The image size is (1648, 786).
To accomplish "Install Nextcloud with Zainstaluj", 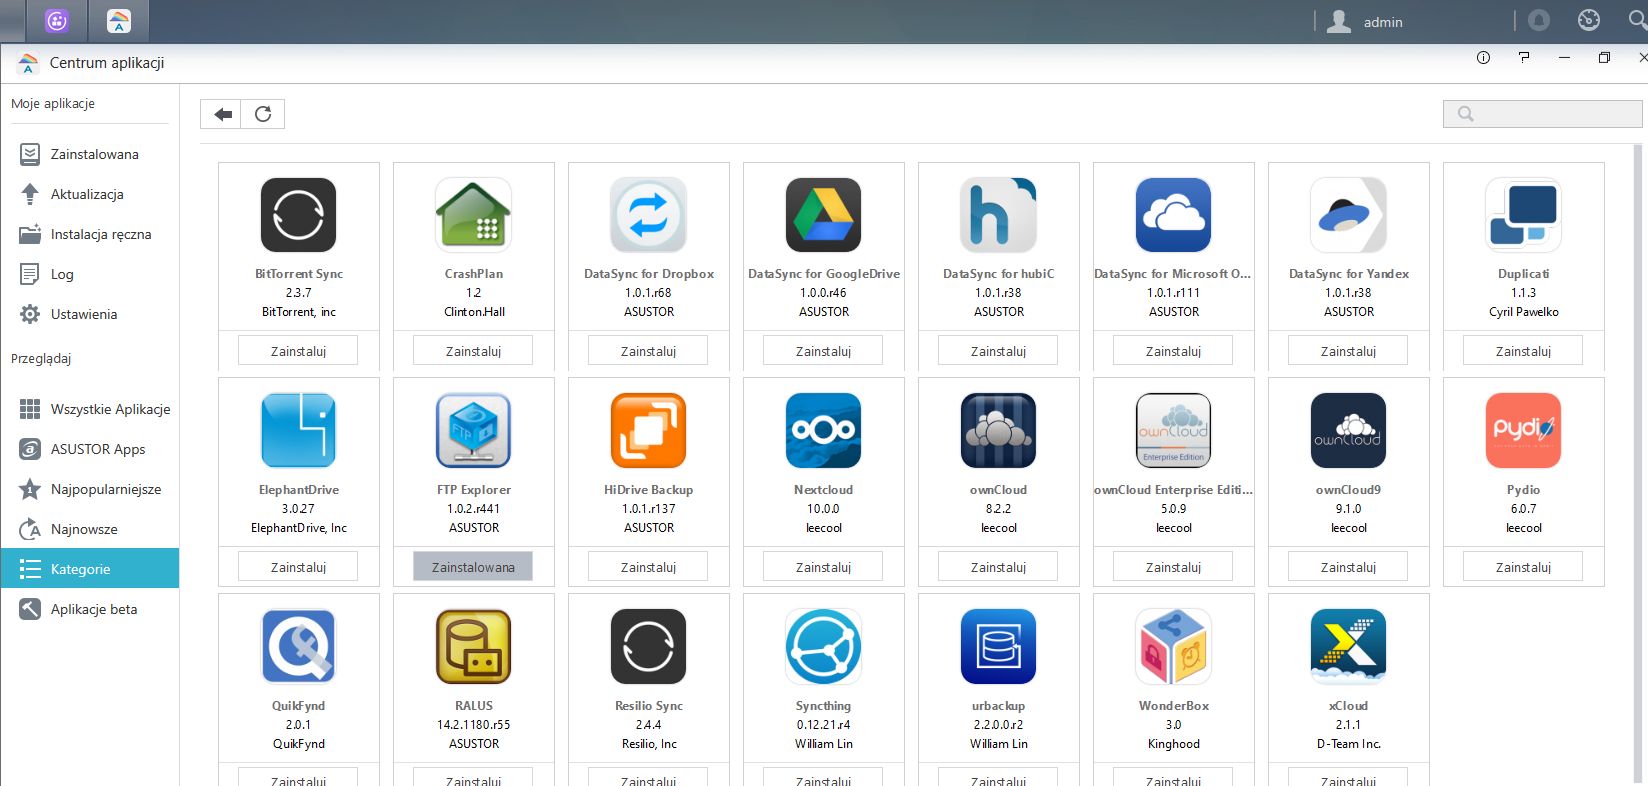I will tap(823, 567).
